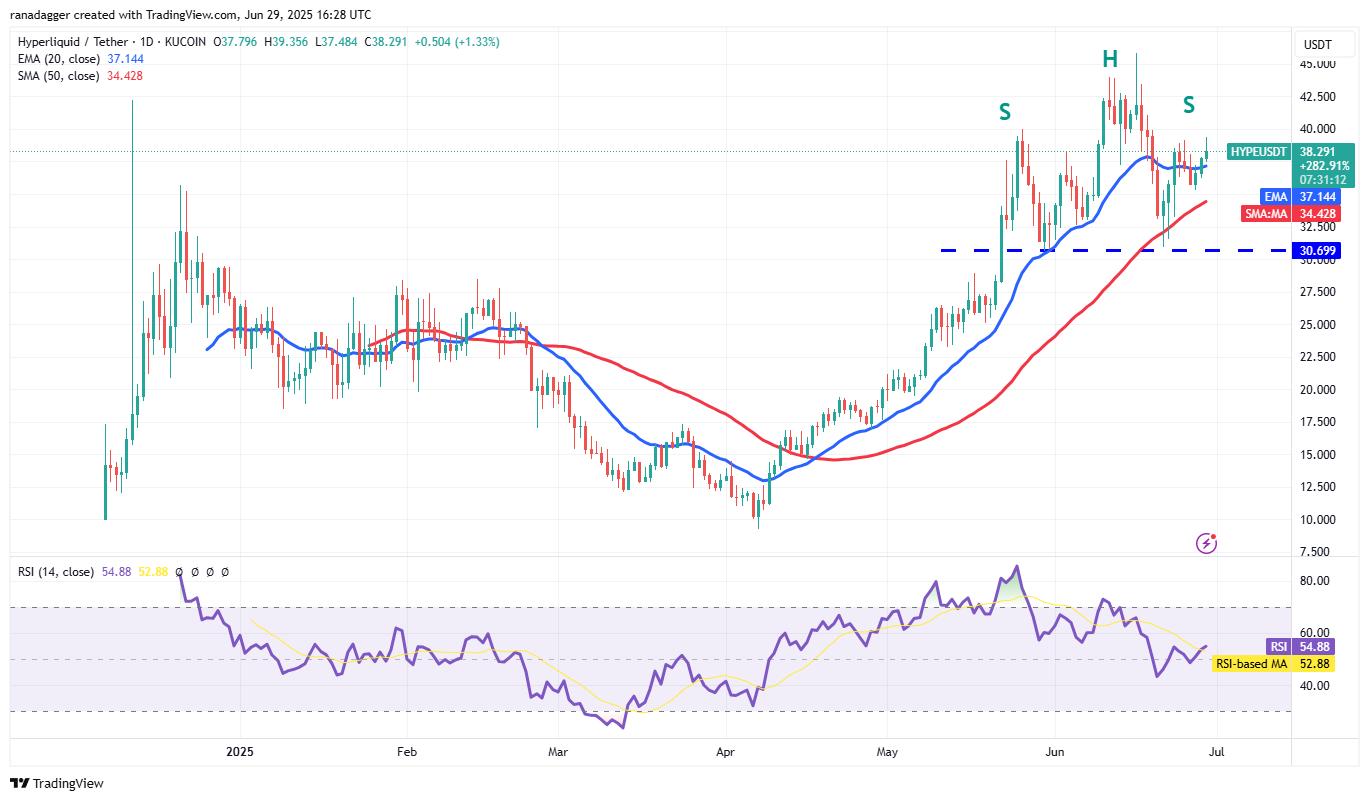Click the purple lightning flash icon
Viewport: 1369px width, 801px height.
1207,543
